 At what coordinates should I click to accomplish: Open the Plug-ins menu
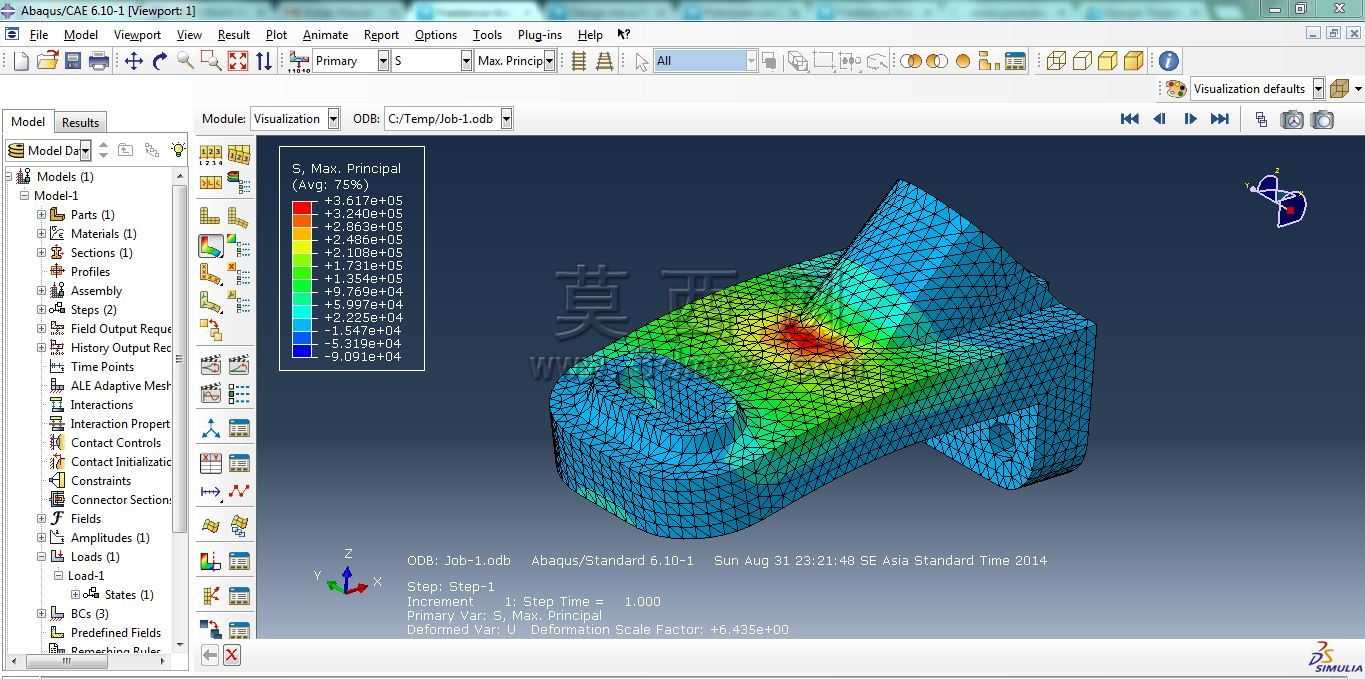(540, 34)
